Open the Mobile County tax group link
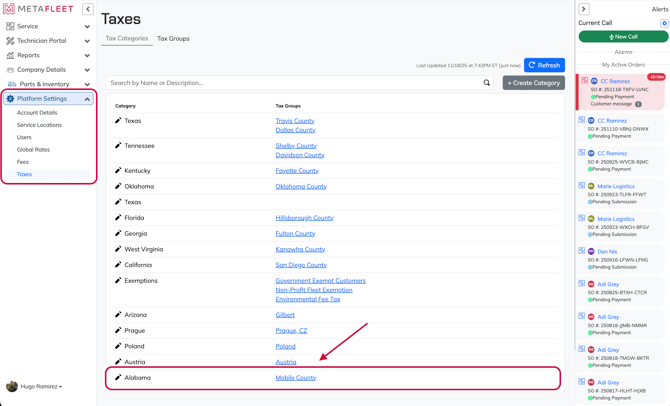 coord(296,378)
